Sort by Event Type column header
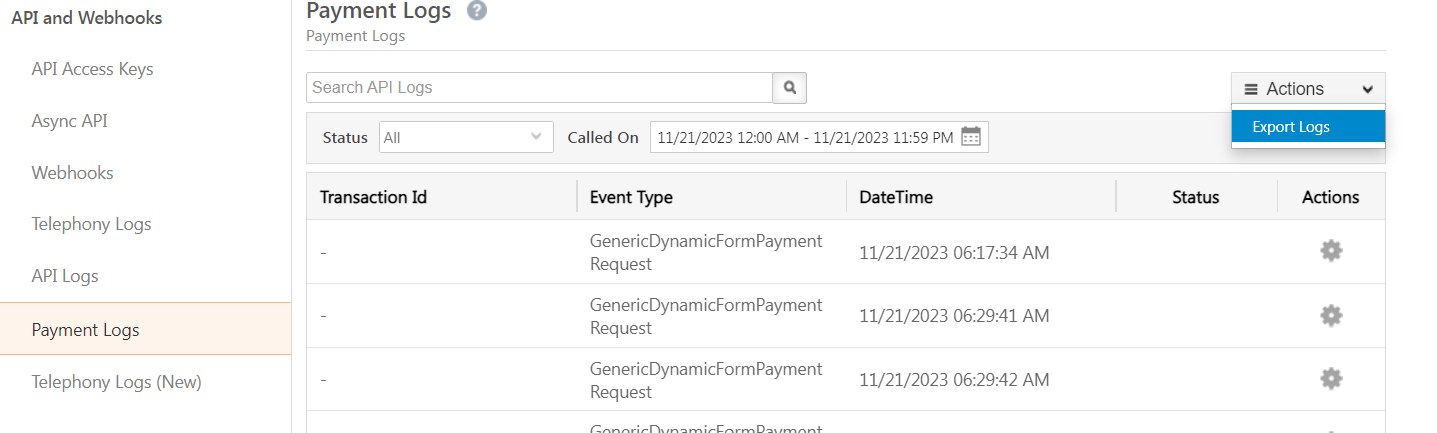Screen dimensions: 1437x433 (x=631, y=197)
